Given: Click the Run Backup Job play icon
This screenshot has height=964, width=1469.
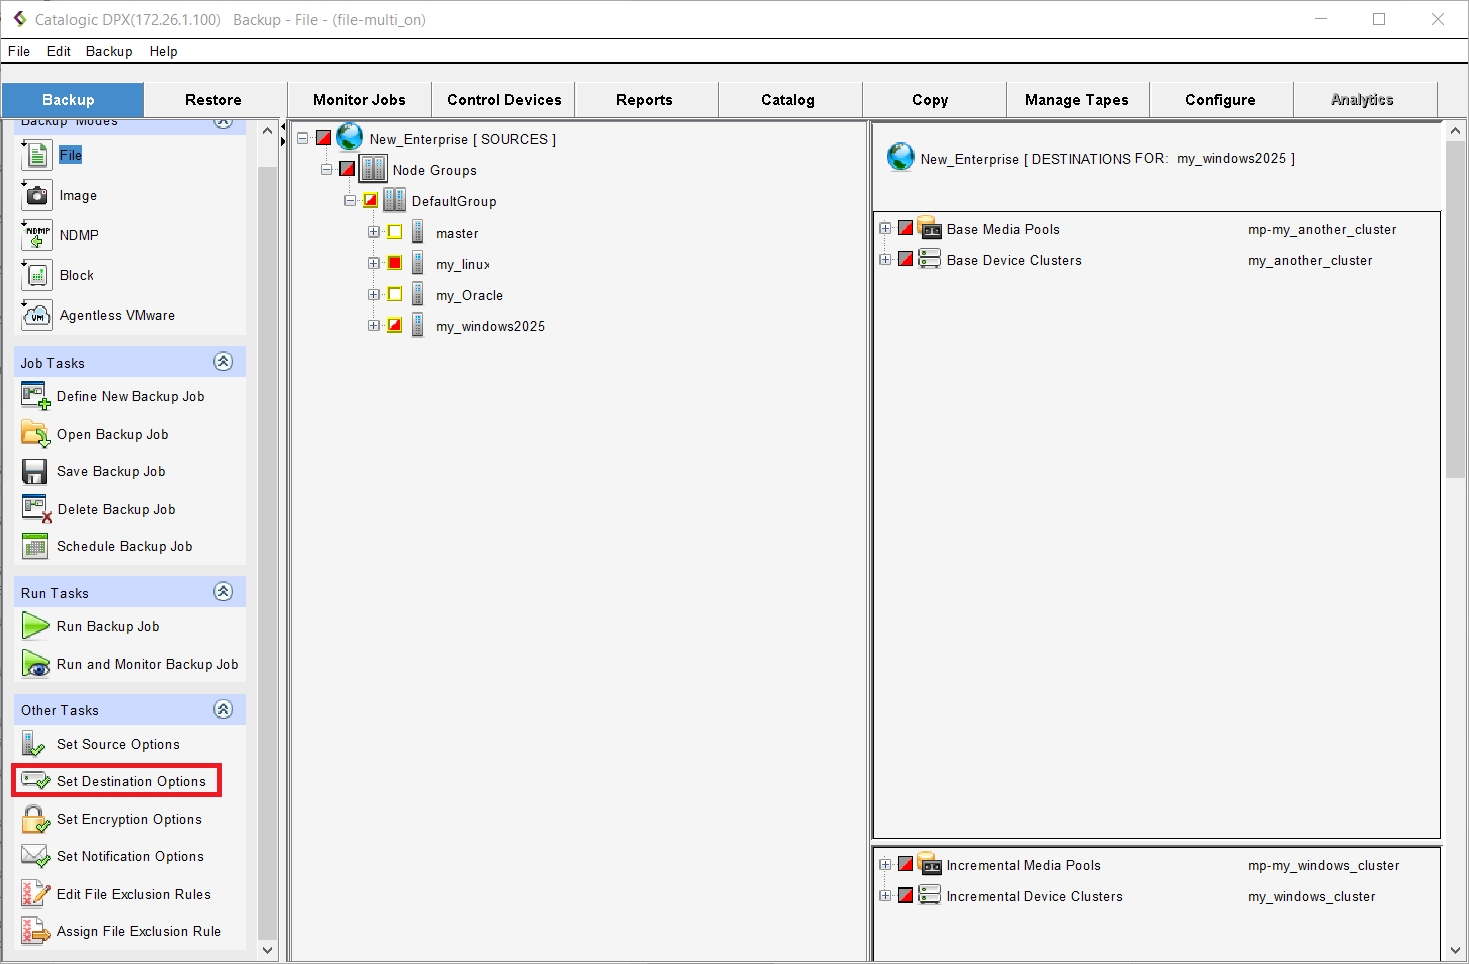Looking at the screenshot, I should 35,627.
